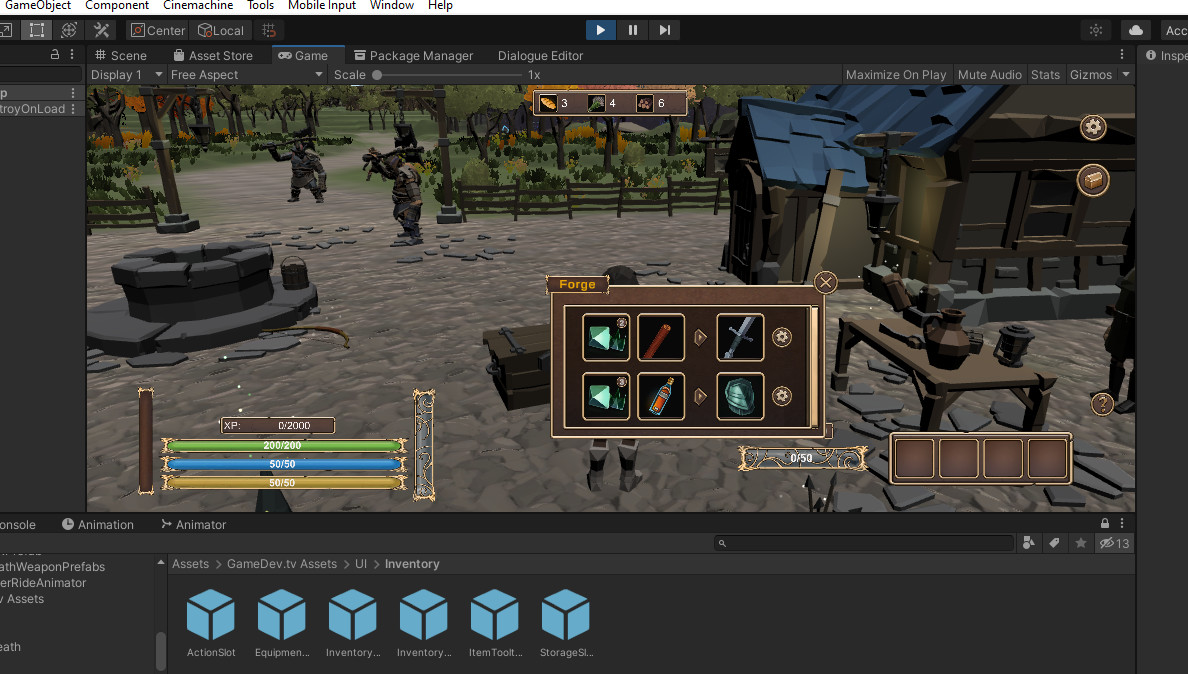Click the gear icon beside the crafted sword
The height and width of the screenshot is (674, 1188).
click(782, 338)
